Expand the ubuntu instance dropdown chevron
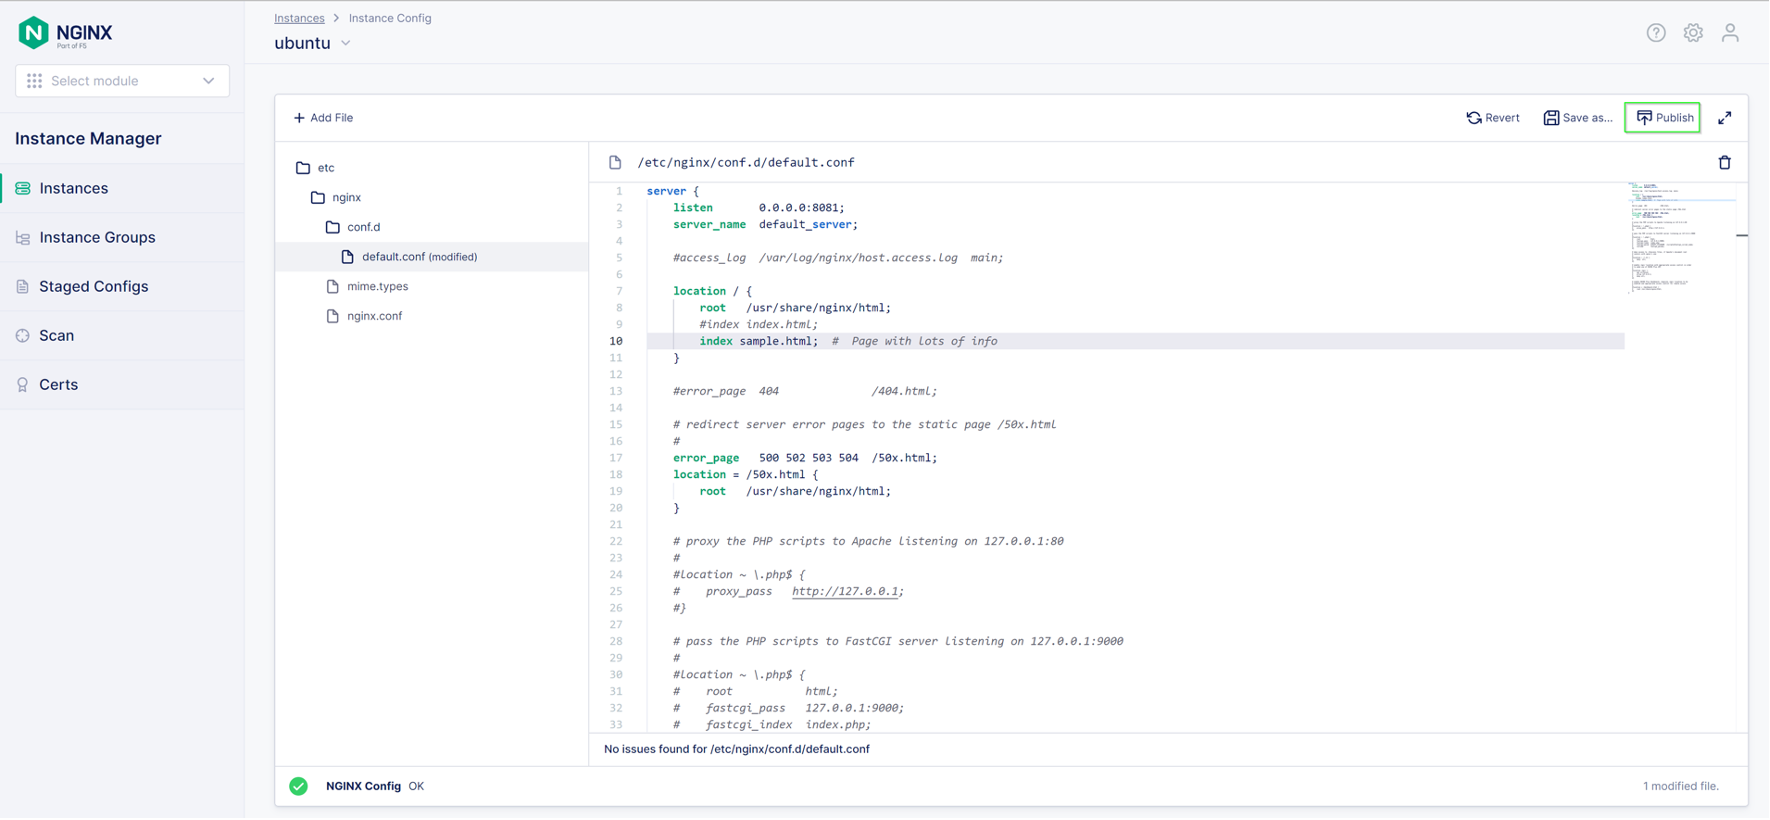 click(x=346, y=43)
